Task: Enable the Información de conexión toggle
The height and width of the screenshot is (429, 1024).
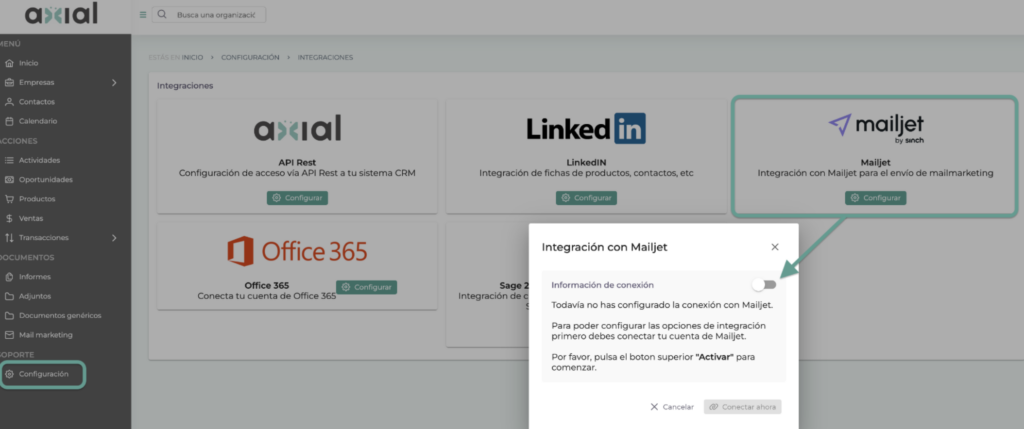Action: [x=764, y=285]
